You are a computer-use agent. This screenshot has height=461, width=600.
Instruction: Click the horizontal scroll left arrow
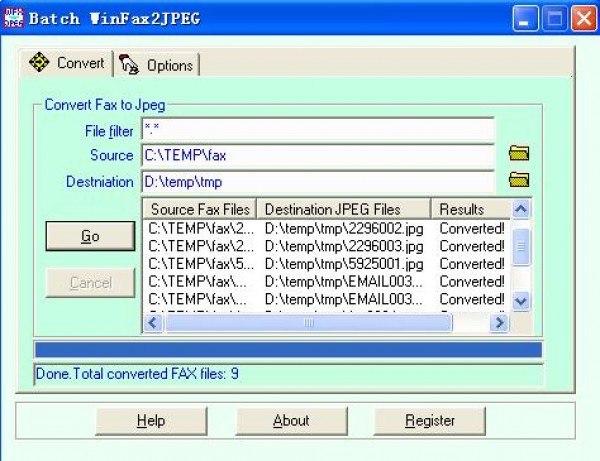pos(153,323)
